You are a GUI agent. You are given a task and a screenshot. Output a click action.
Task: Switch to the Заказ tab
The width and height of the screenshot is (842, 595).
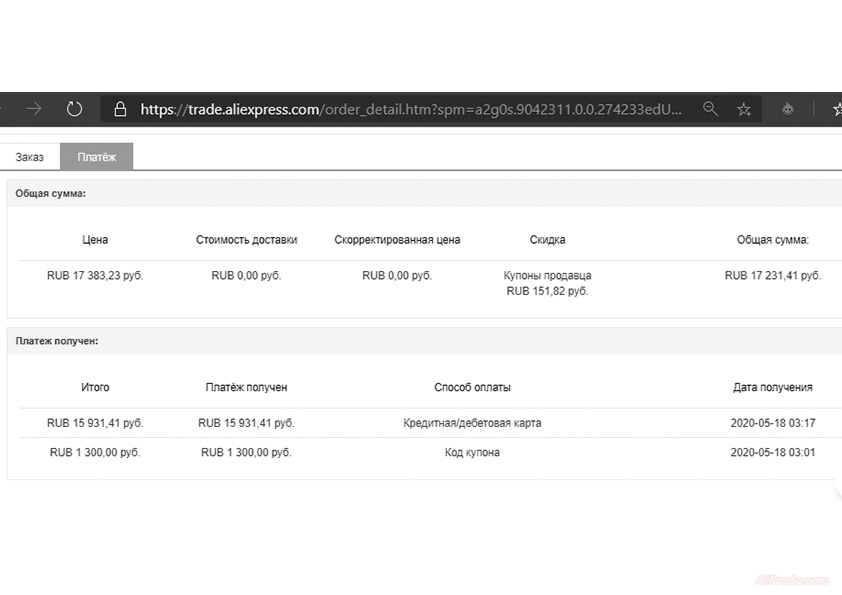[x=30, y=157]
